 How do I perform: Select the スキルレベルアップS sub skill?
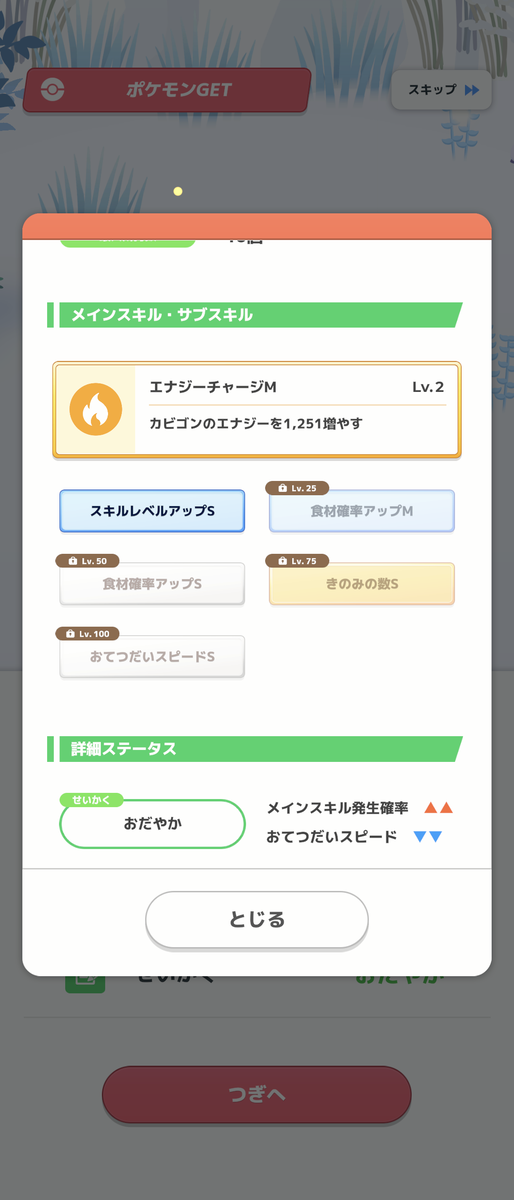click(x=152, y=511)
